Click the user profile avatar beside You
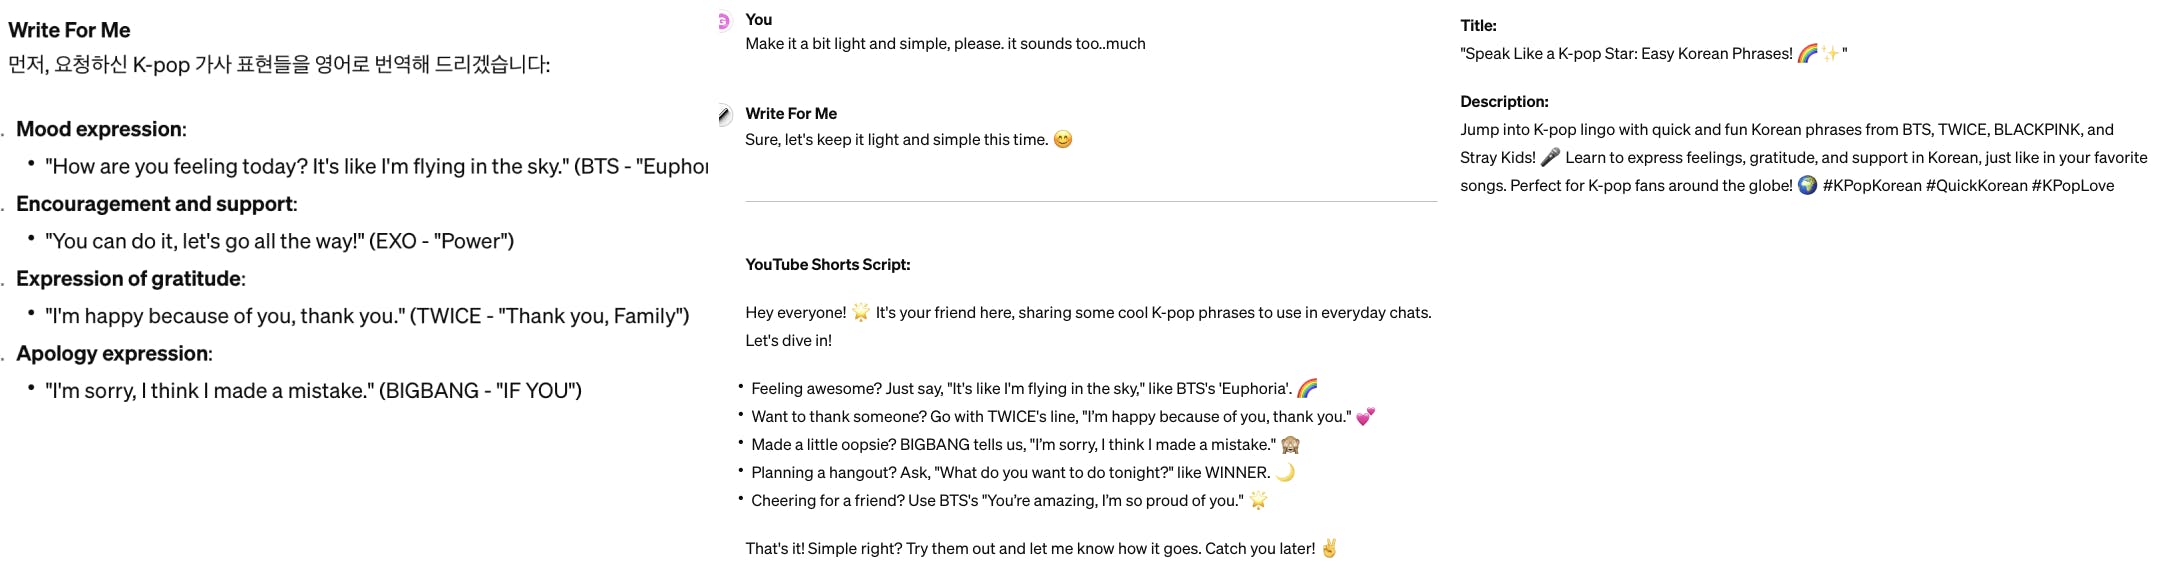 pos(724,21)
